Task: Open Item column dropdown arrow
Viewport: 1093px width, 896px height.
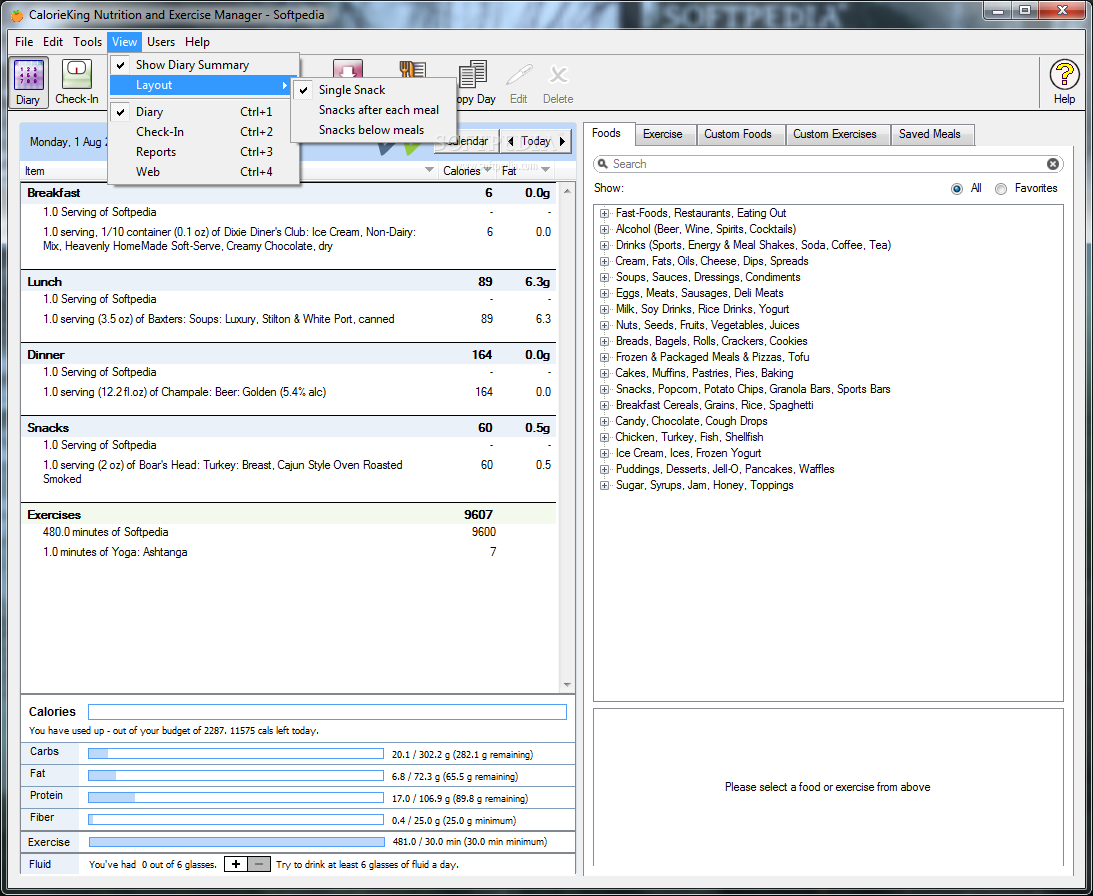Action: click(x=429, y=171)
